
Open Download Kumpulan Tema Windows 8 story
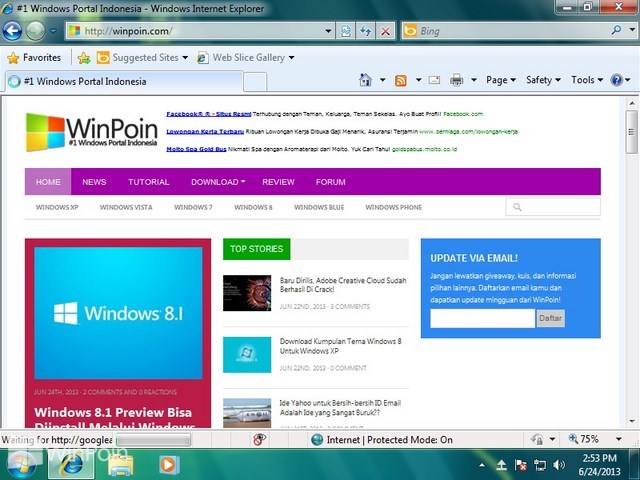[341, 346]
